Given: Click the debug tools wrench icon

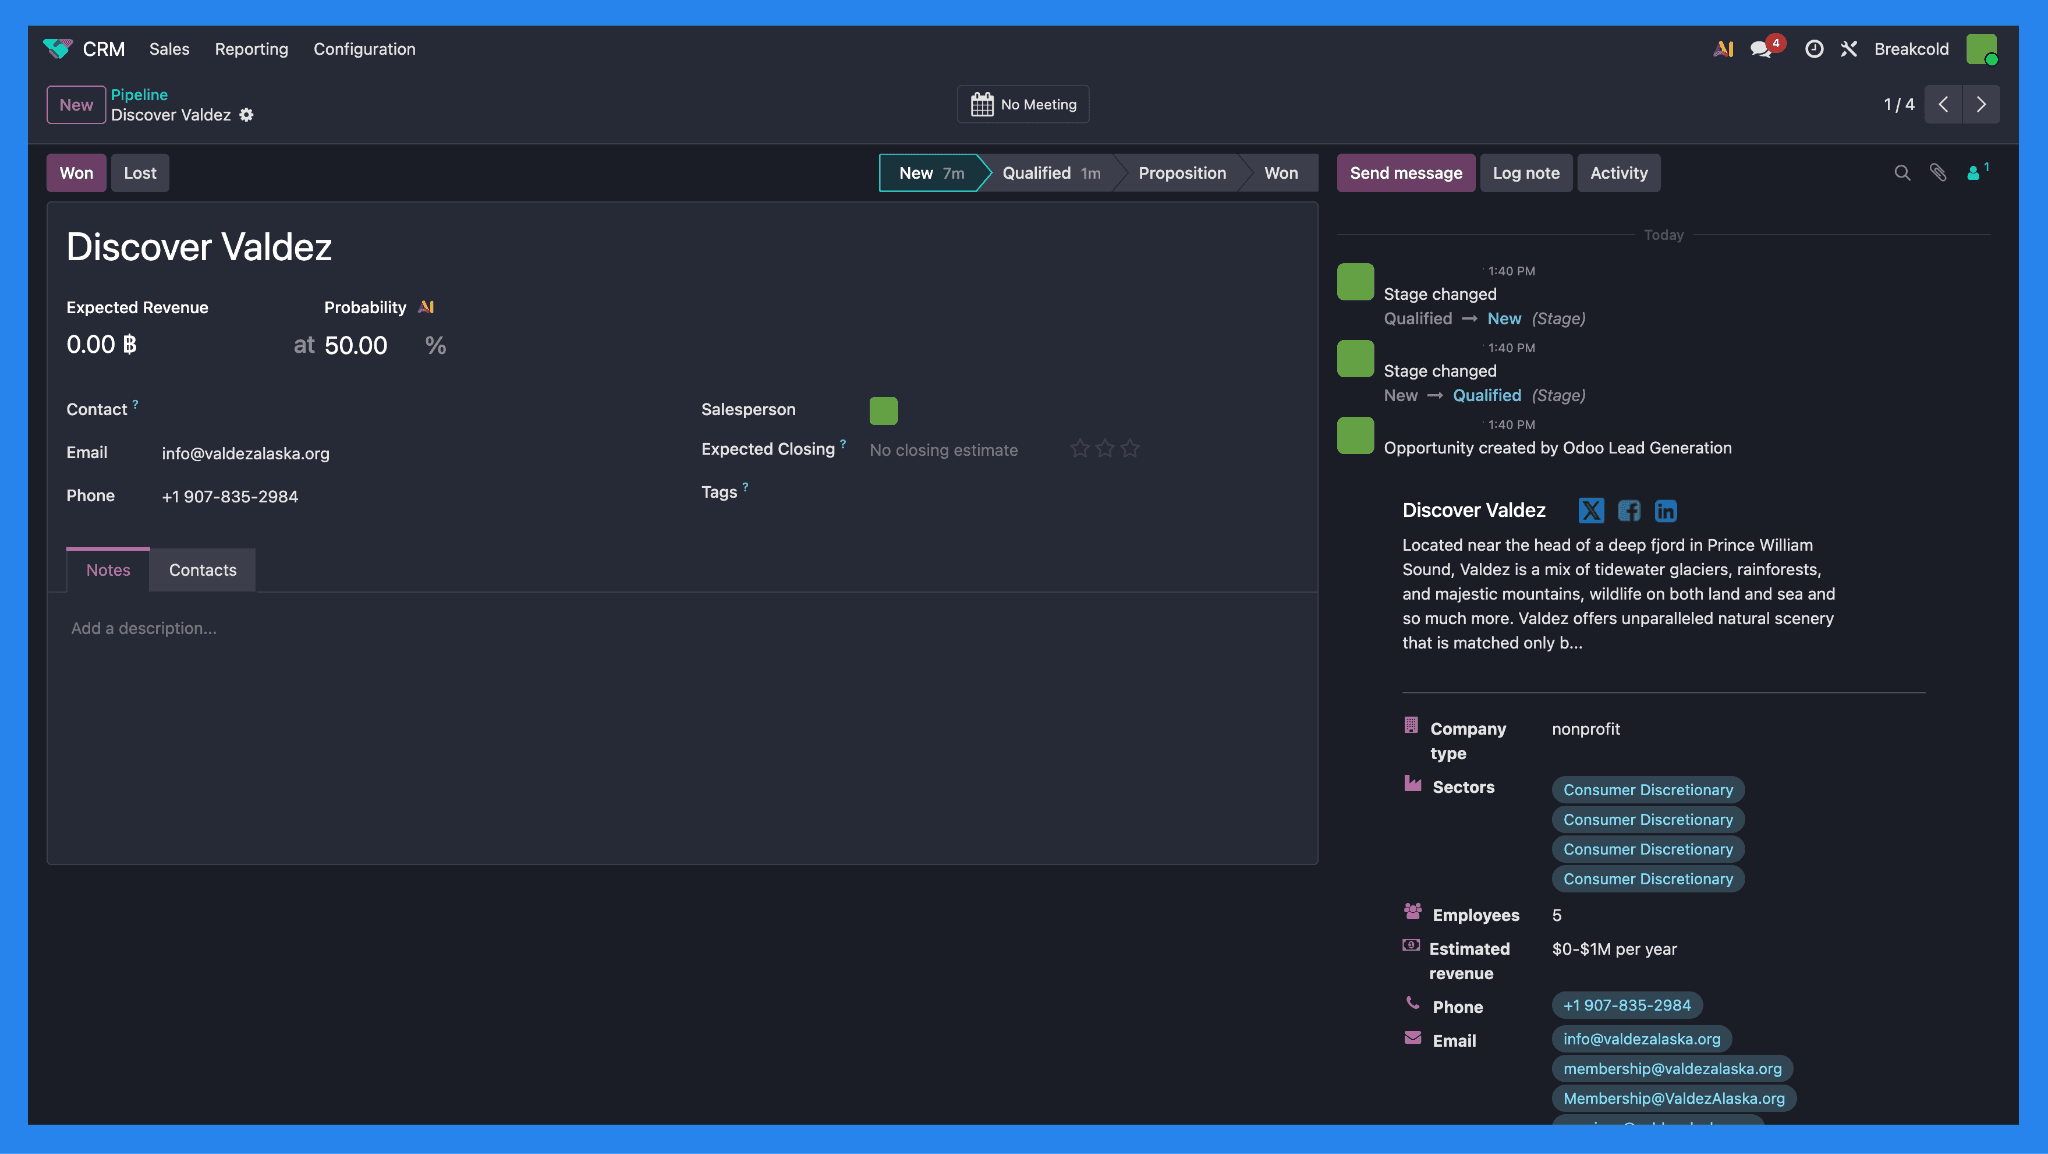Looking at the screenshot, I should click(1849, 49).
